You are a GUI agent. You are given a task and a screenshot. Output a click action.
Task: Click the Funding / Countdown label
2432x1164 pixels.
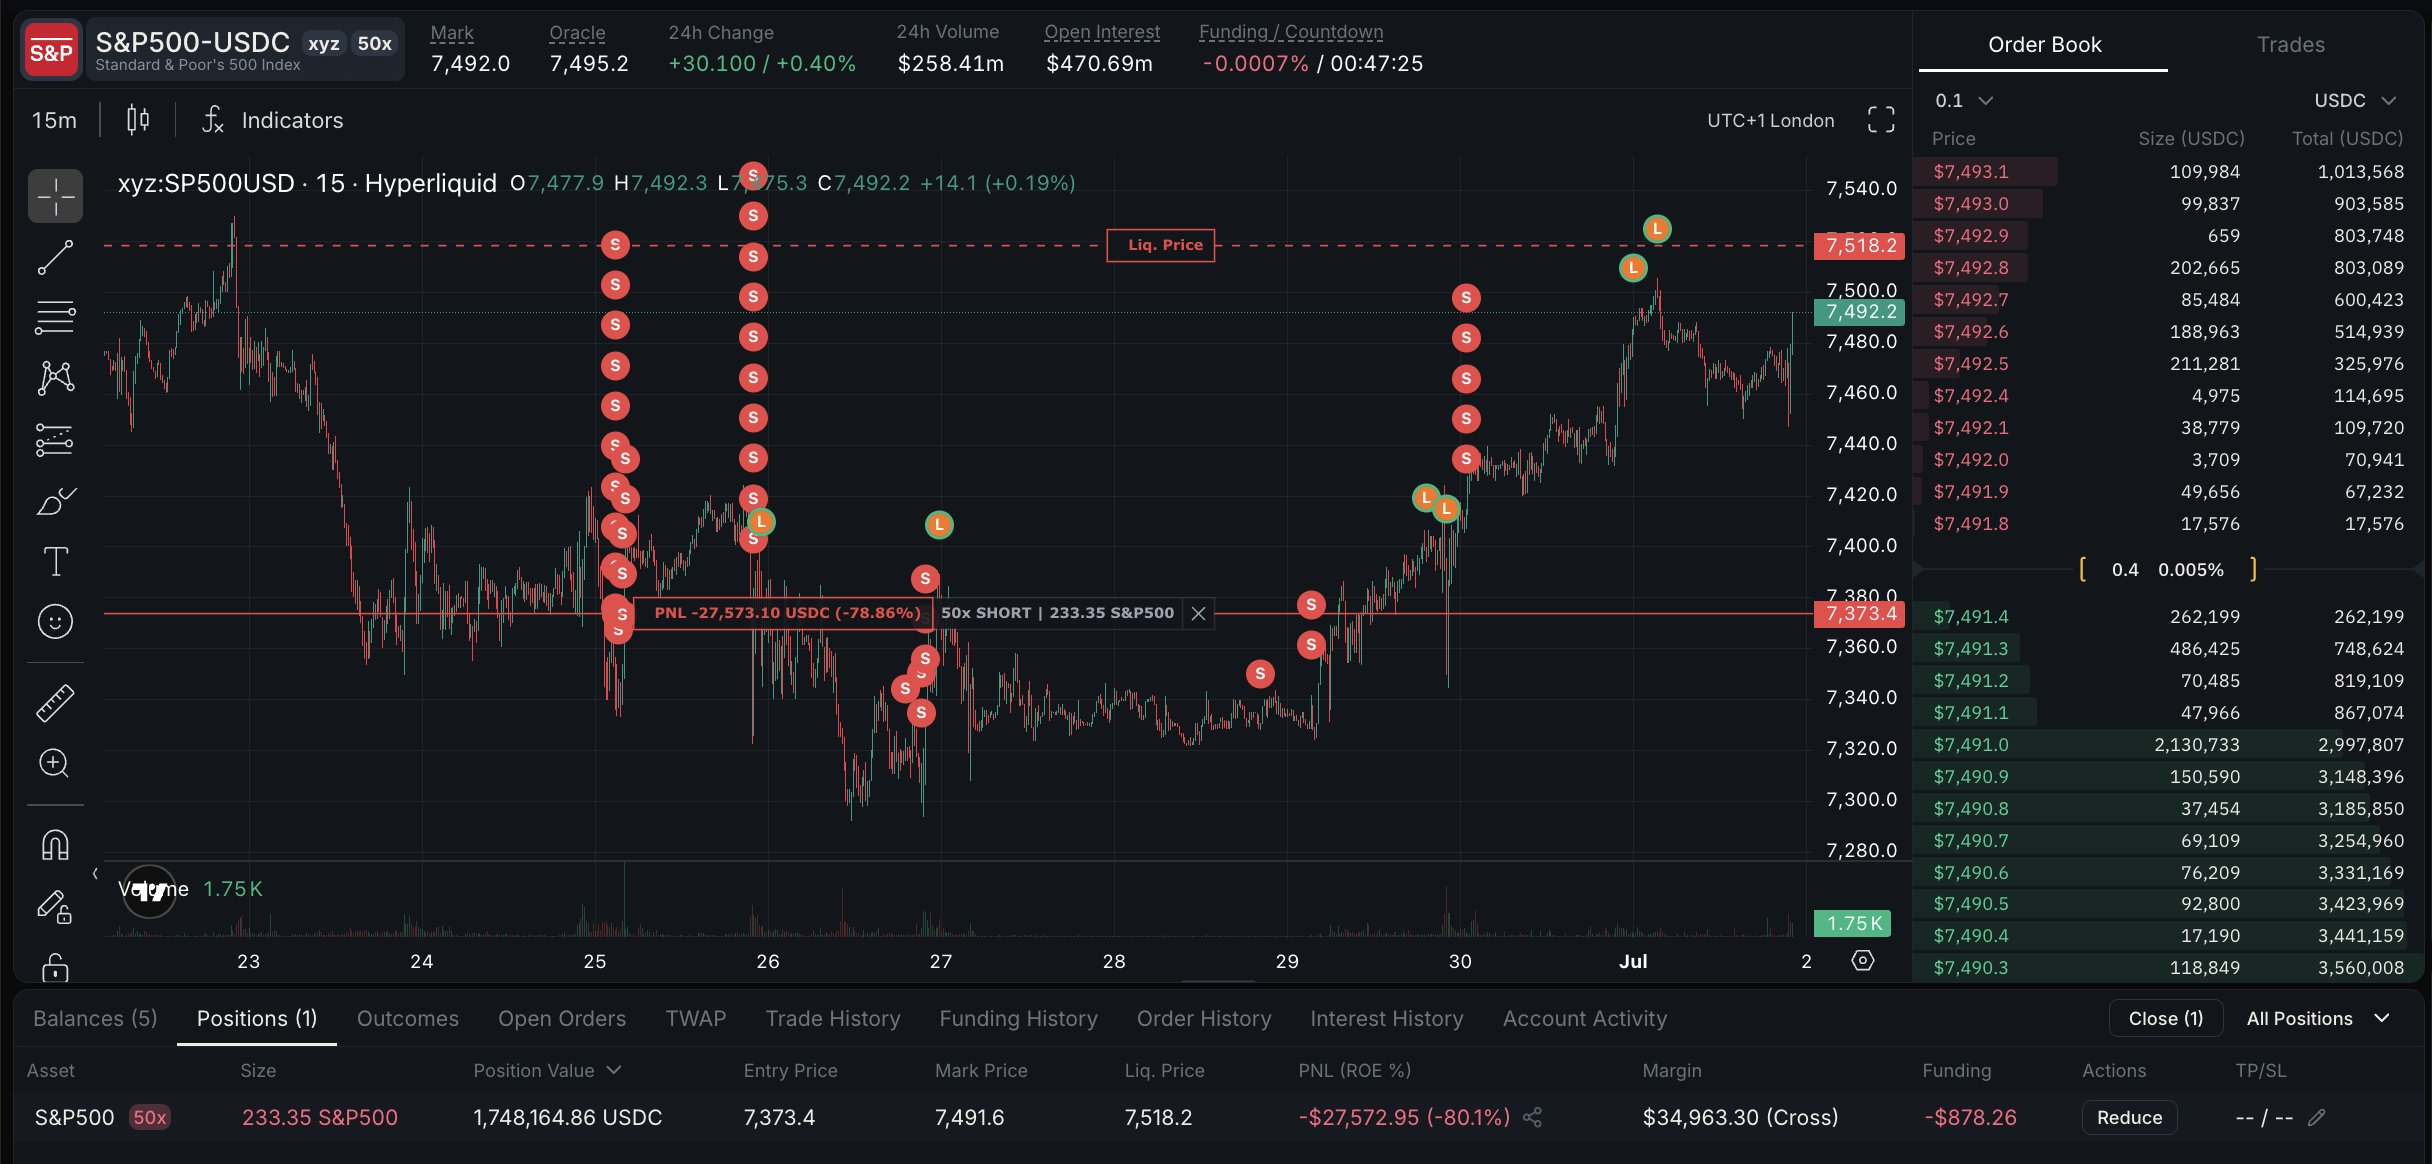(x=1291, y=32)
